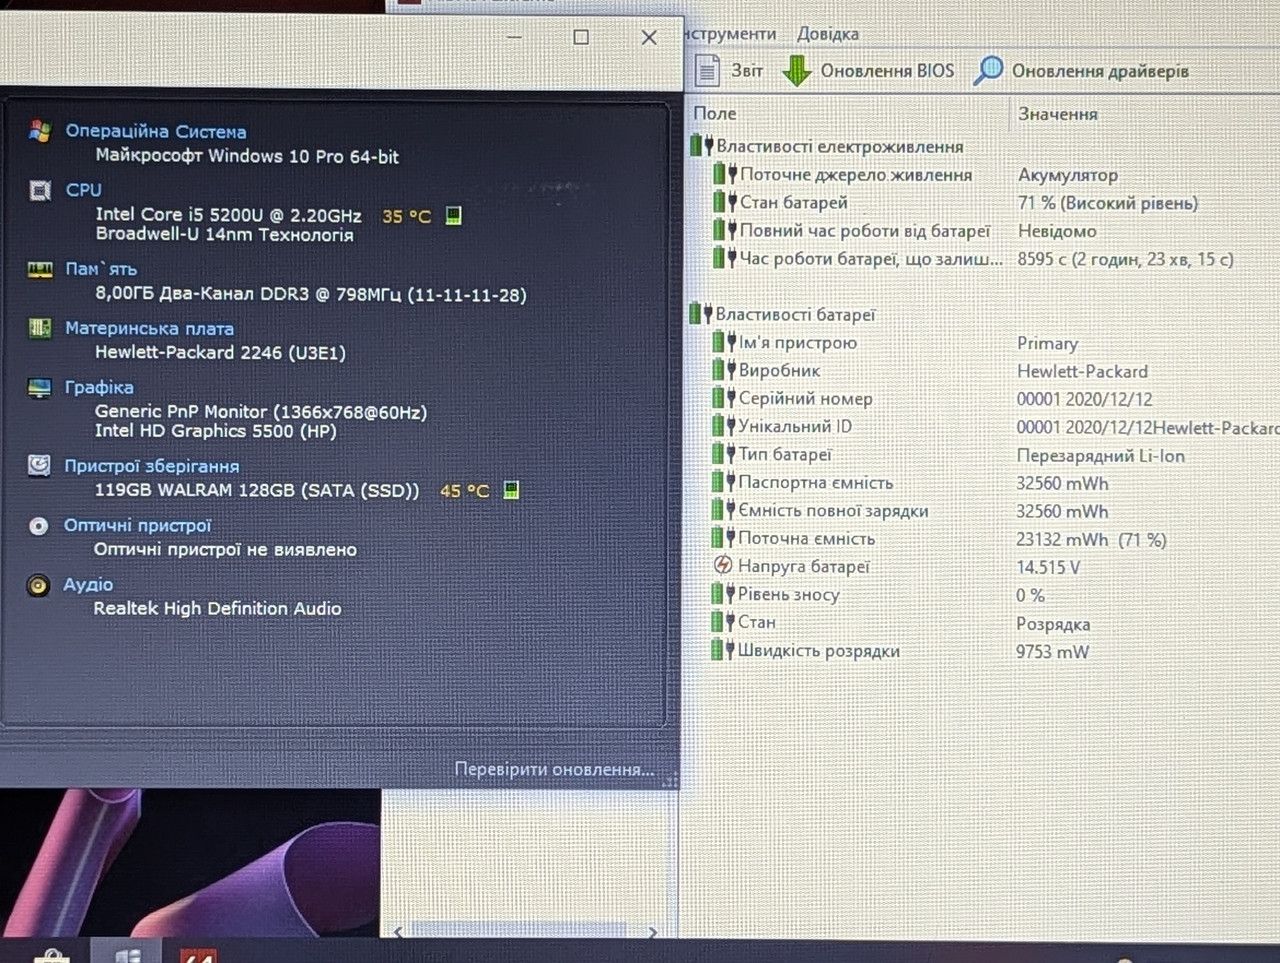The width and height of the screenshot is (1280, 963).
Task: Click the green indicator icon next to 45 °C
Action: click(511, 490)
